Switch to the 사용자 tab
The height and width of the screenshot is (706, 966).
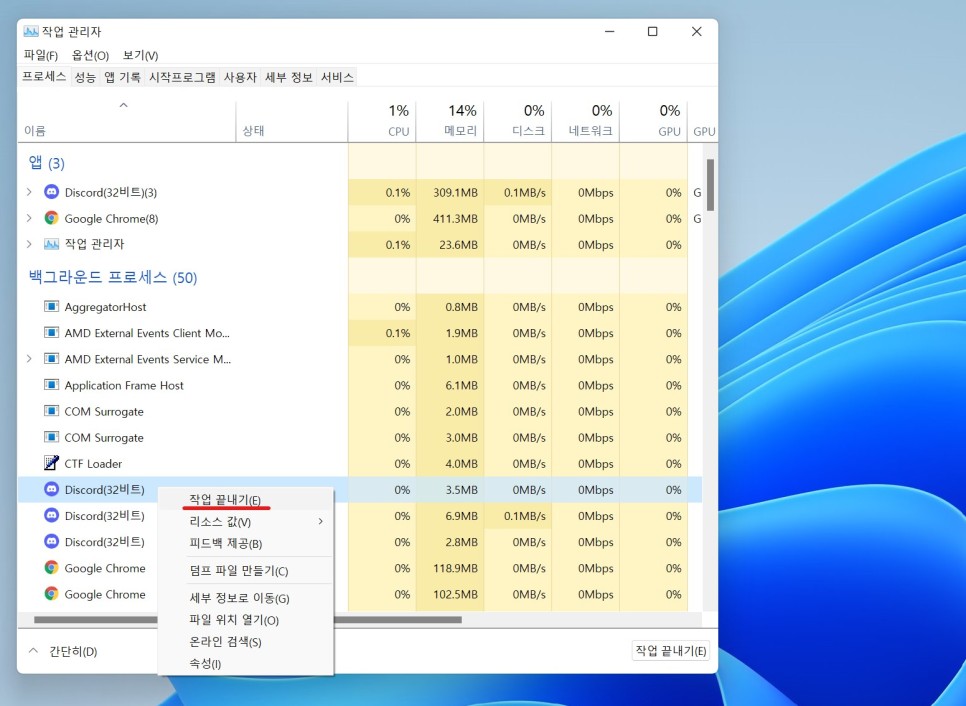(240, 78)
